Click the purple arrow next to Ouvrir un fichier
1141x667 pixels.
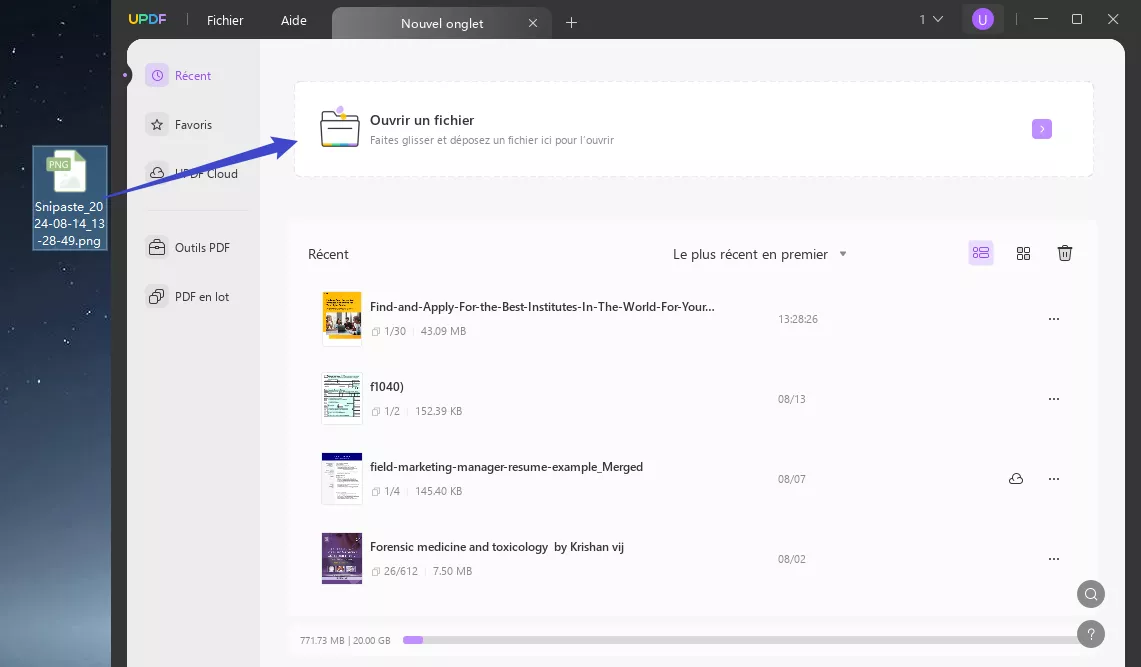pos(1041,129)
